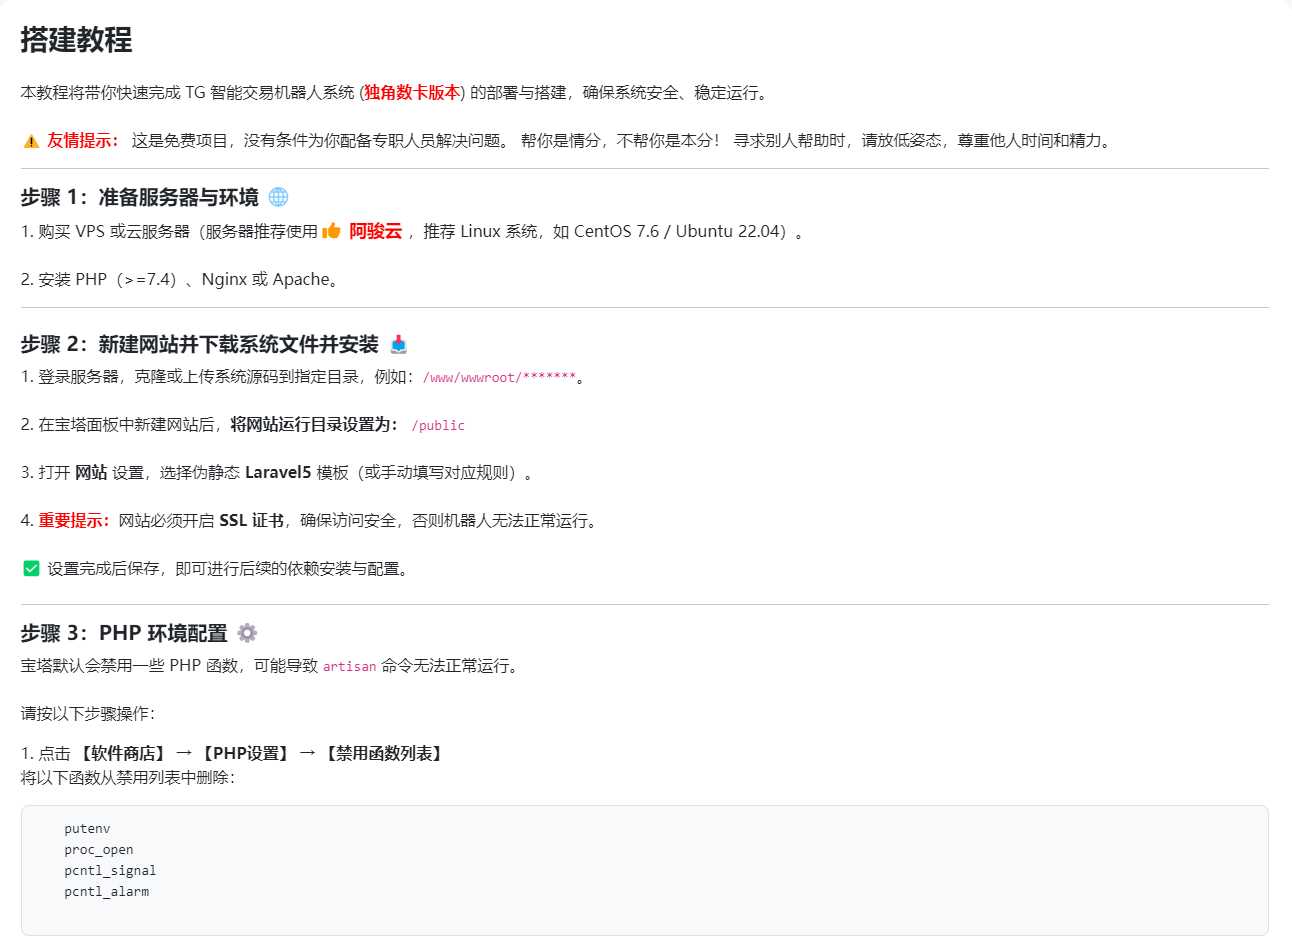
Task: Open the red 阿骏云 server link
Action: 375,231
